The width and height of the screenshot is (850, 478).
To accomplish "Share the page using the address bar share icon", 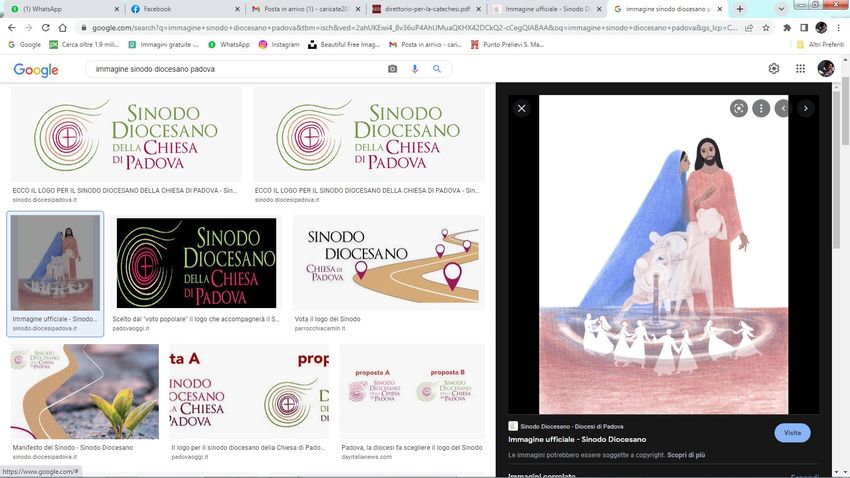I will tap(749, 28).
